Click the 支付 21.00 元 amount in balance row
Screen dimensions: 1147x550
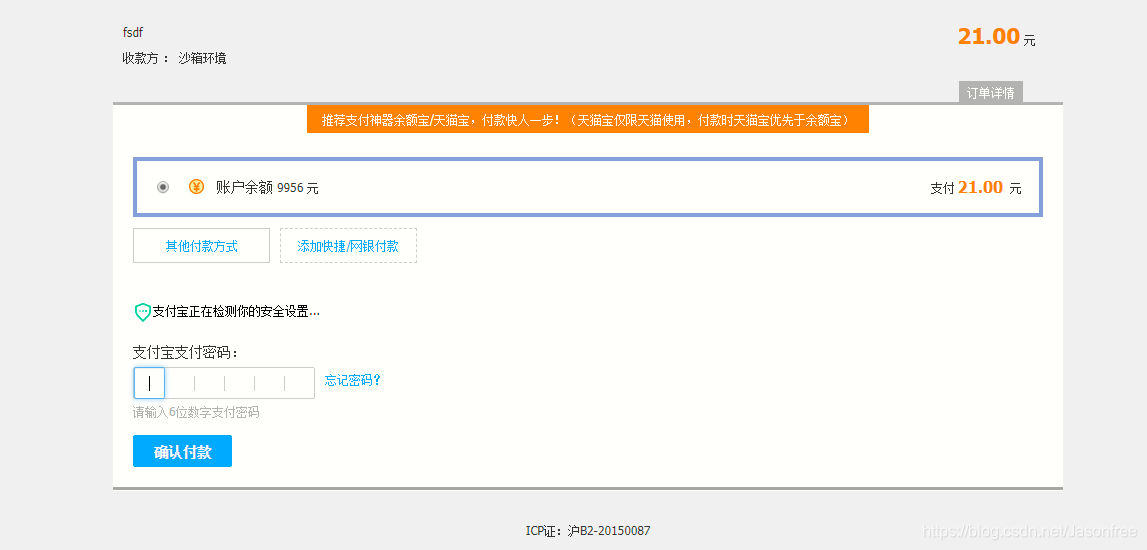pyautogui.click(x=976, y=188)
